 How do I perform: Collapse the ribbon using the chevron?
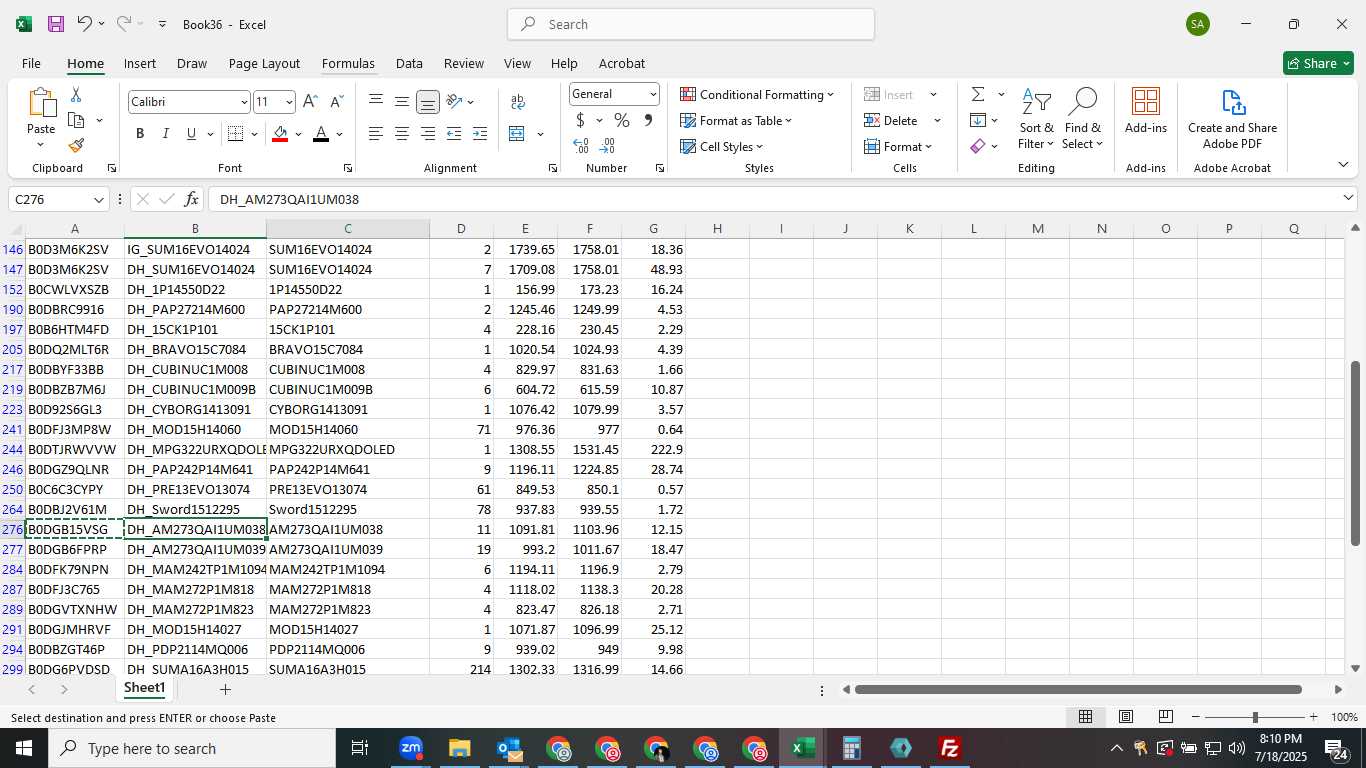(1342, 164)
